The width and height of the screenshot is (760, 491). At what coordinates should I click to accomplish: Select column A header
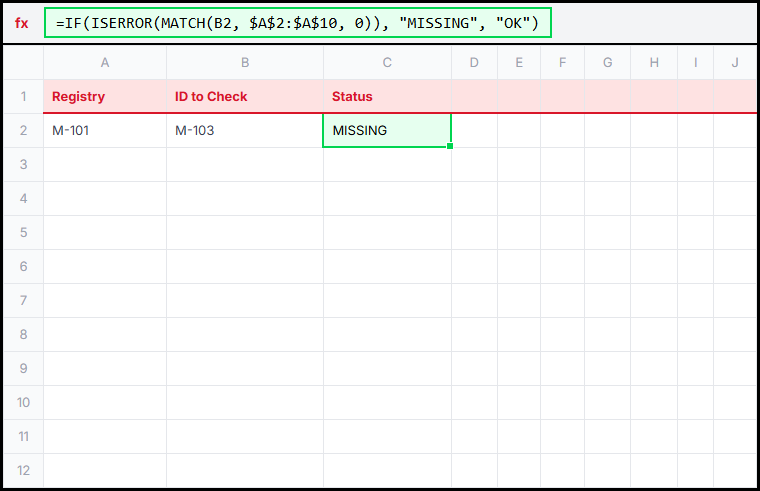tap(105, 63)
